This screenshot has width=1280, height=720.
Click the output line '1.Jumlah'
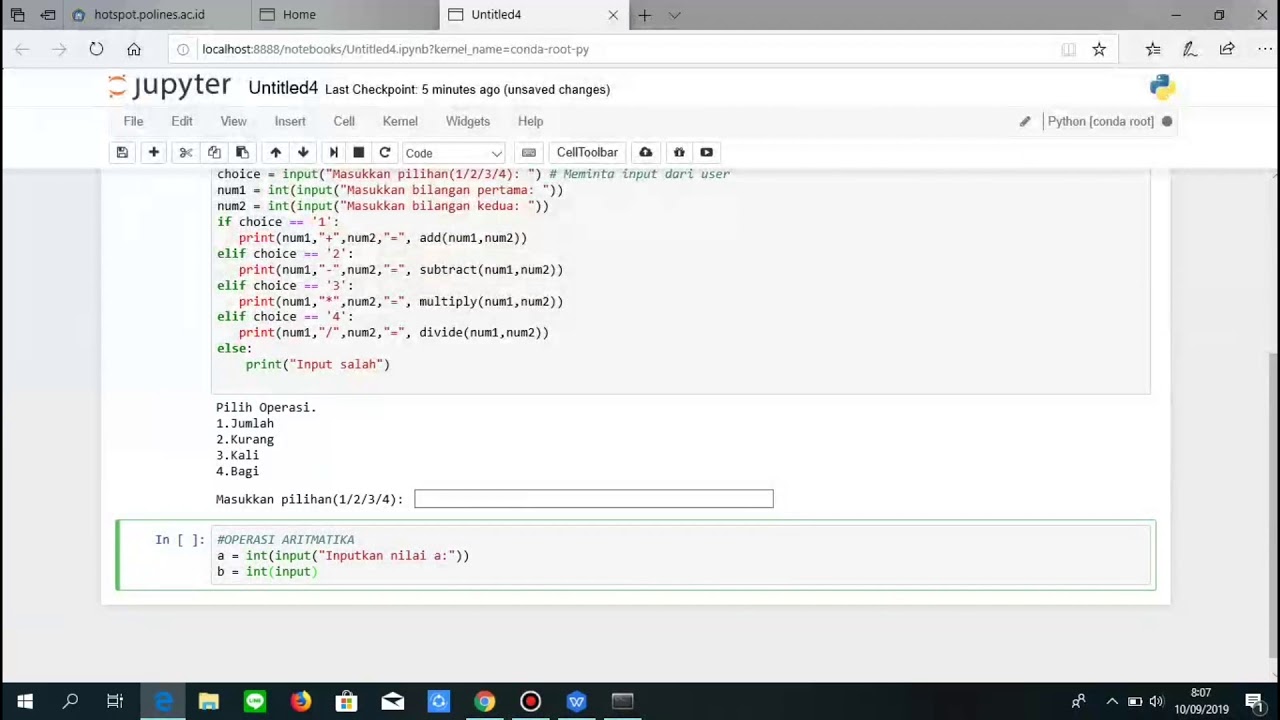point(245,424)
